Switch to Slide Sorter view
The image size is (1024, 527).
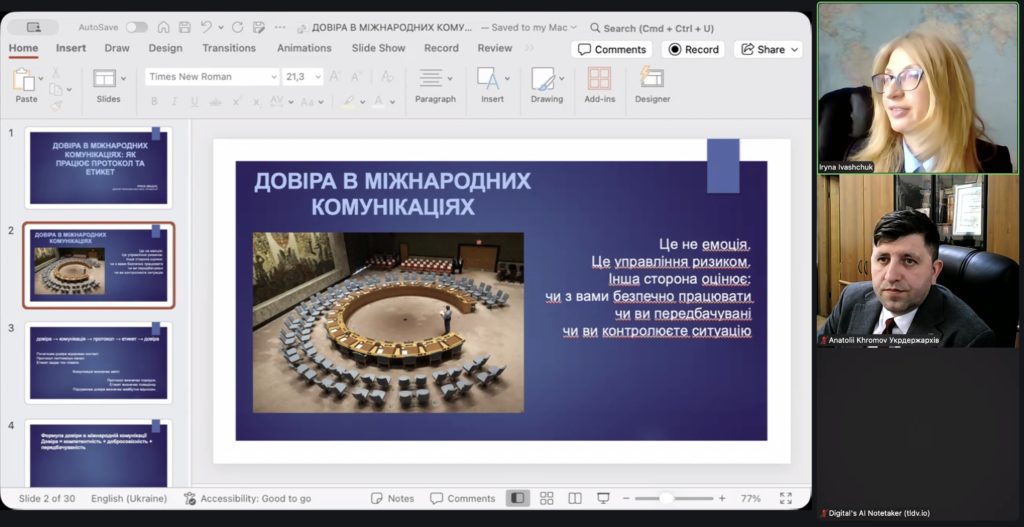[x=546, y=498]
